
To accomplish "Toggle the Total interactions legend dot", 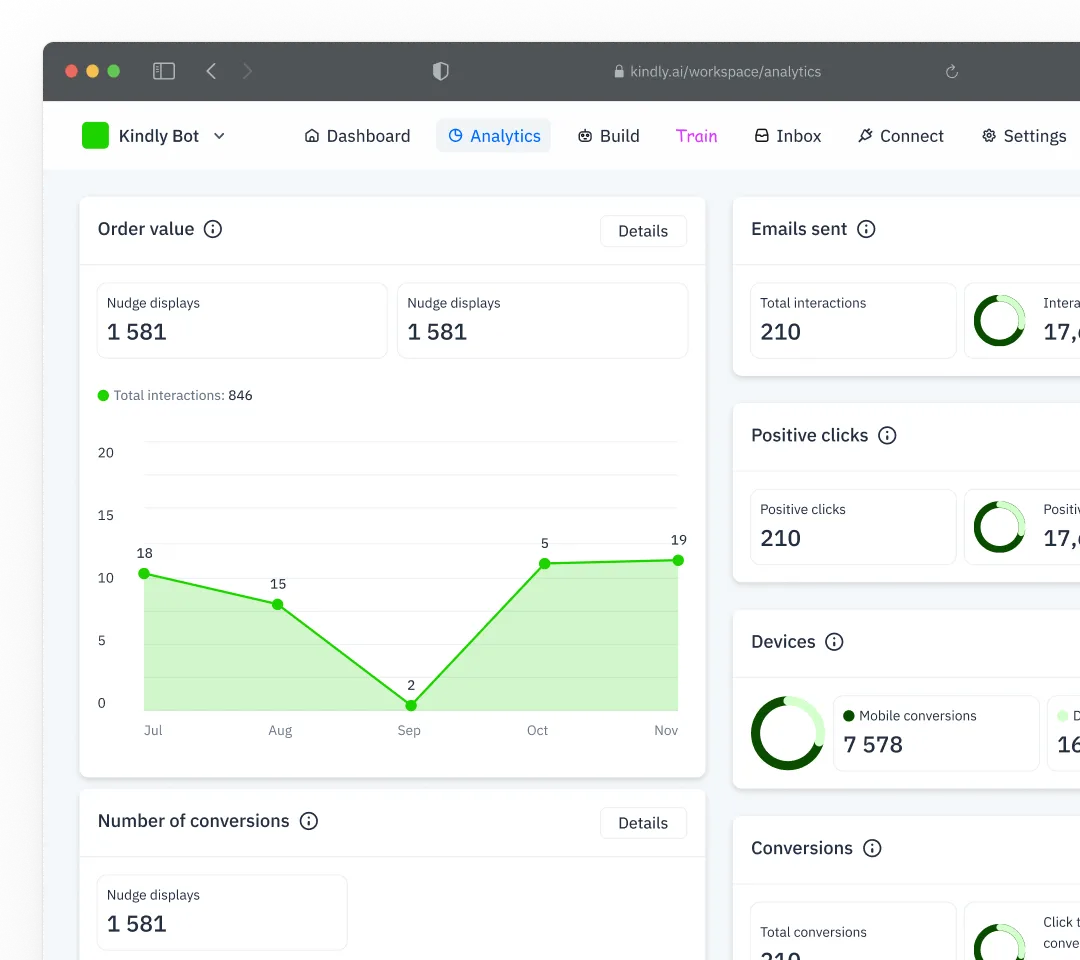I will click(x=103, y=395).
